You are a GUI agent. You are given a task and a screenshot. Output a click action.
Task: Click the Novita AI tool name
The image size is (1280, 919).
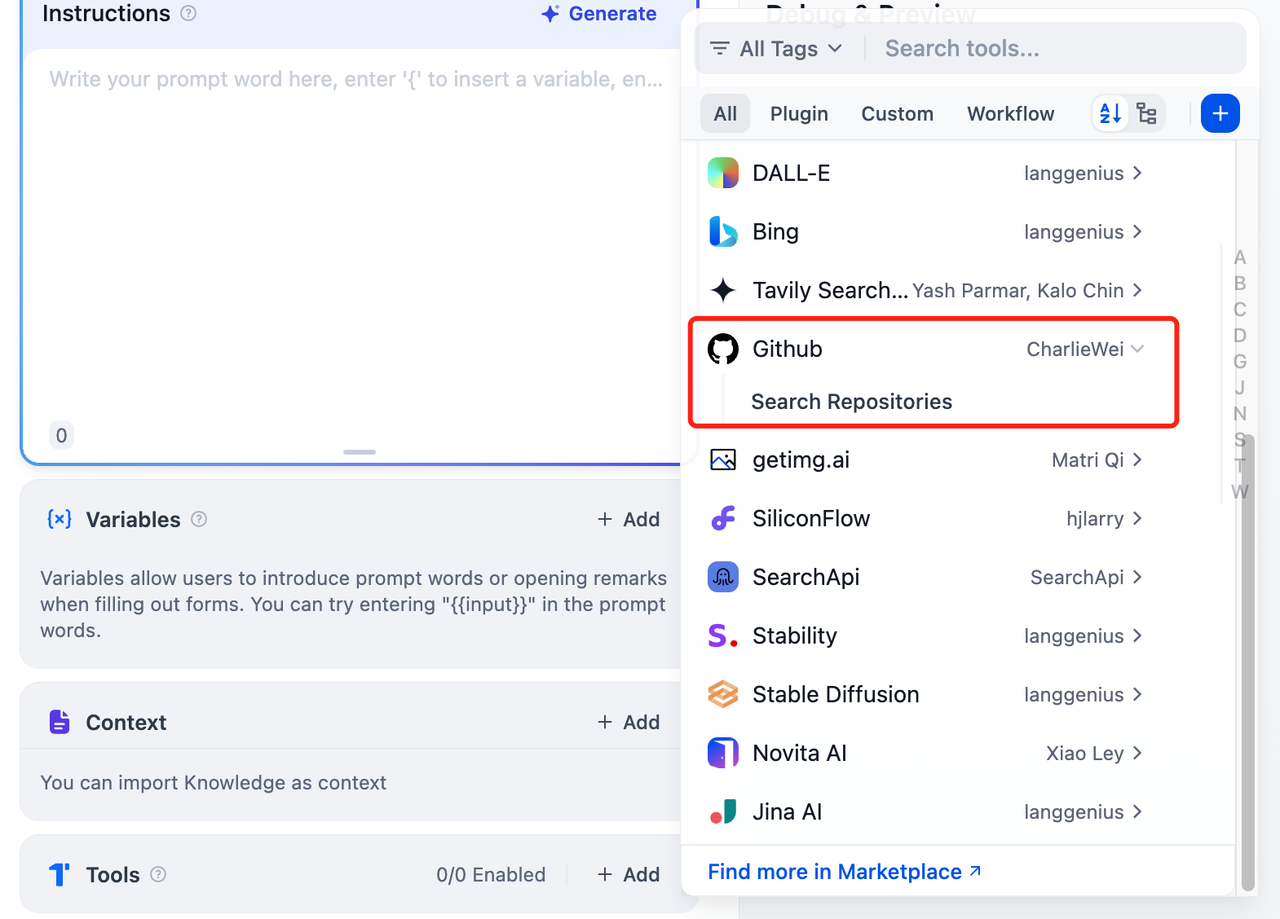[x=800, y=753]
